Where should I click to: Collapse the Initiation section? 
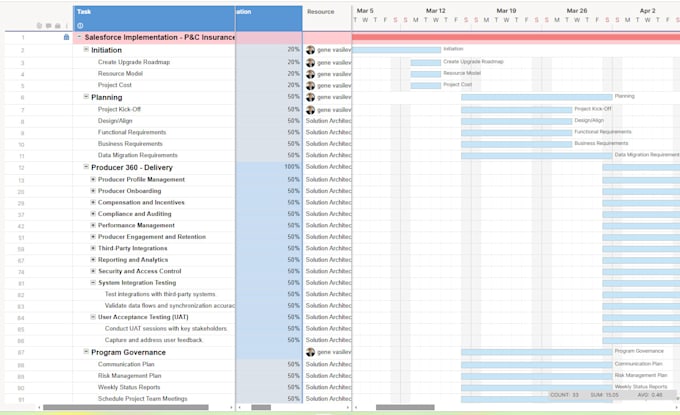(86, 49)
